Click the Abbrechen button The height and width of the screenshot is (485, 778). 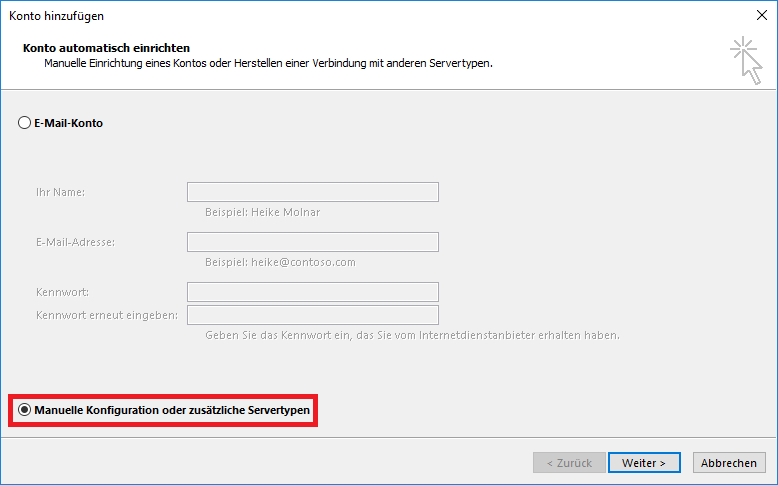point(728,463)
